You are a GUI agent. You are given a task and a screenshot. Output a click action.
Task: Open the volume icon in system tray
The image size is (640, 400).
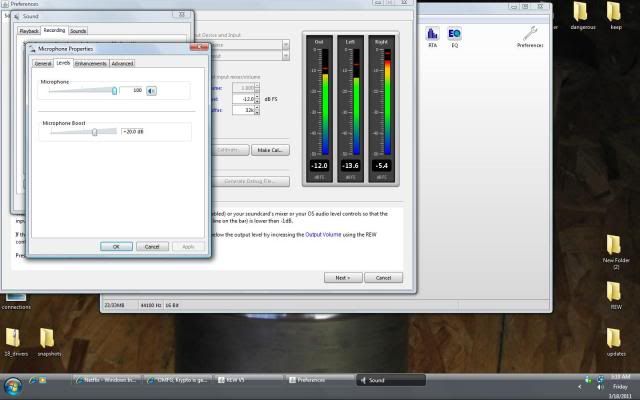600,387
